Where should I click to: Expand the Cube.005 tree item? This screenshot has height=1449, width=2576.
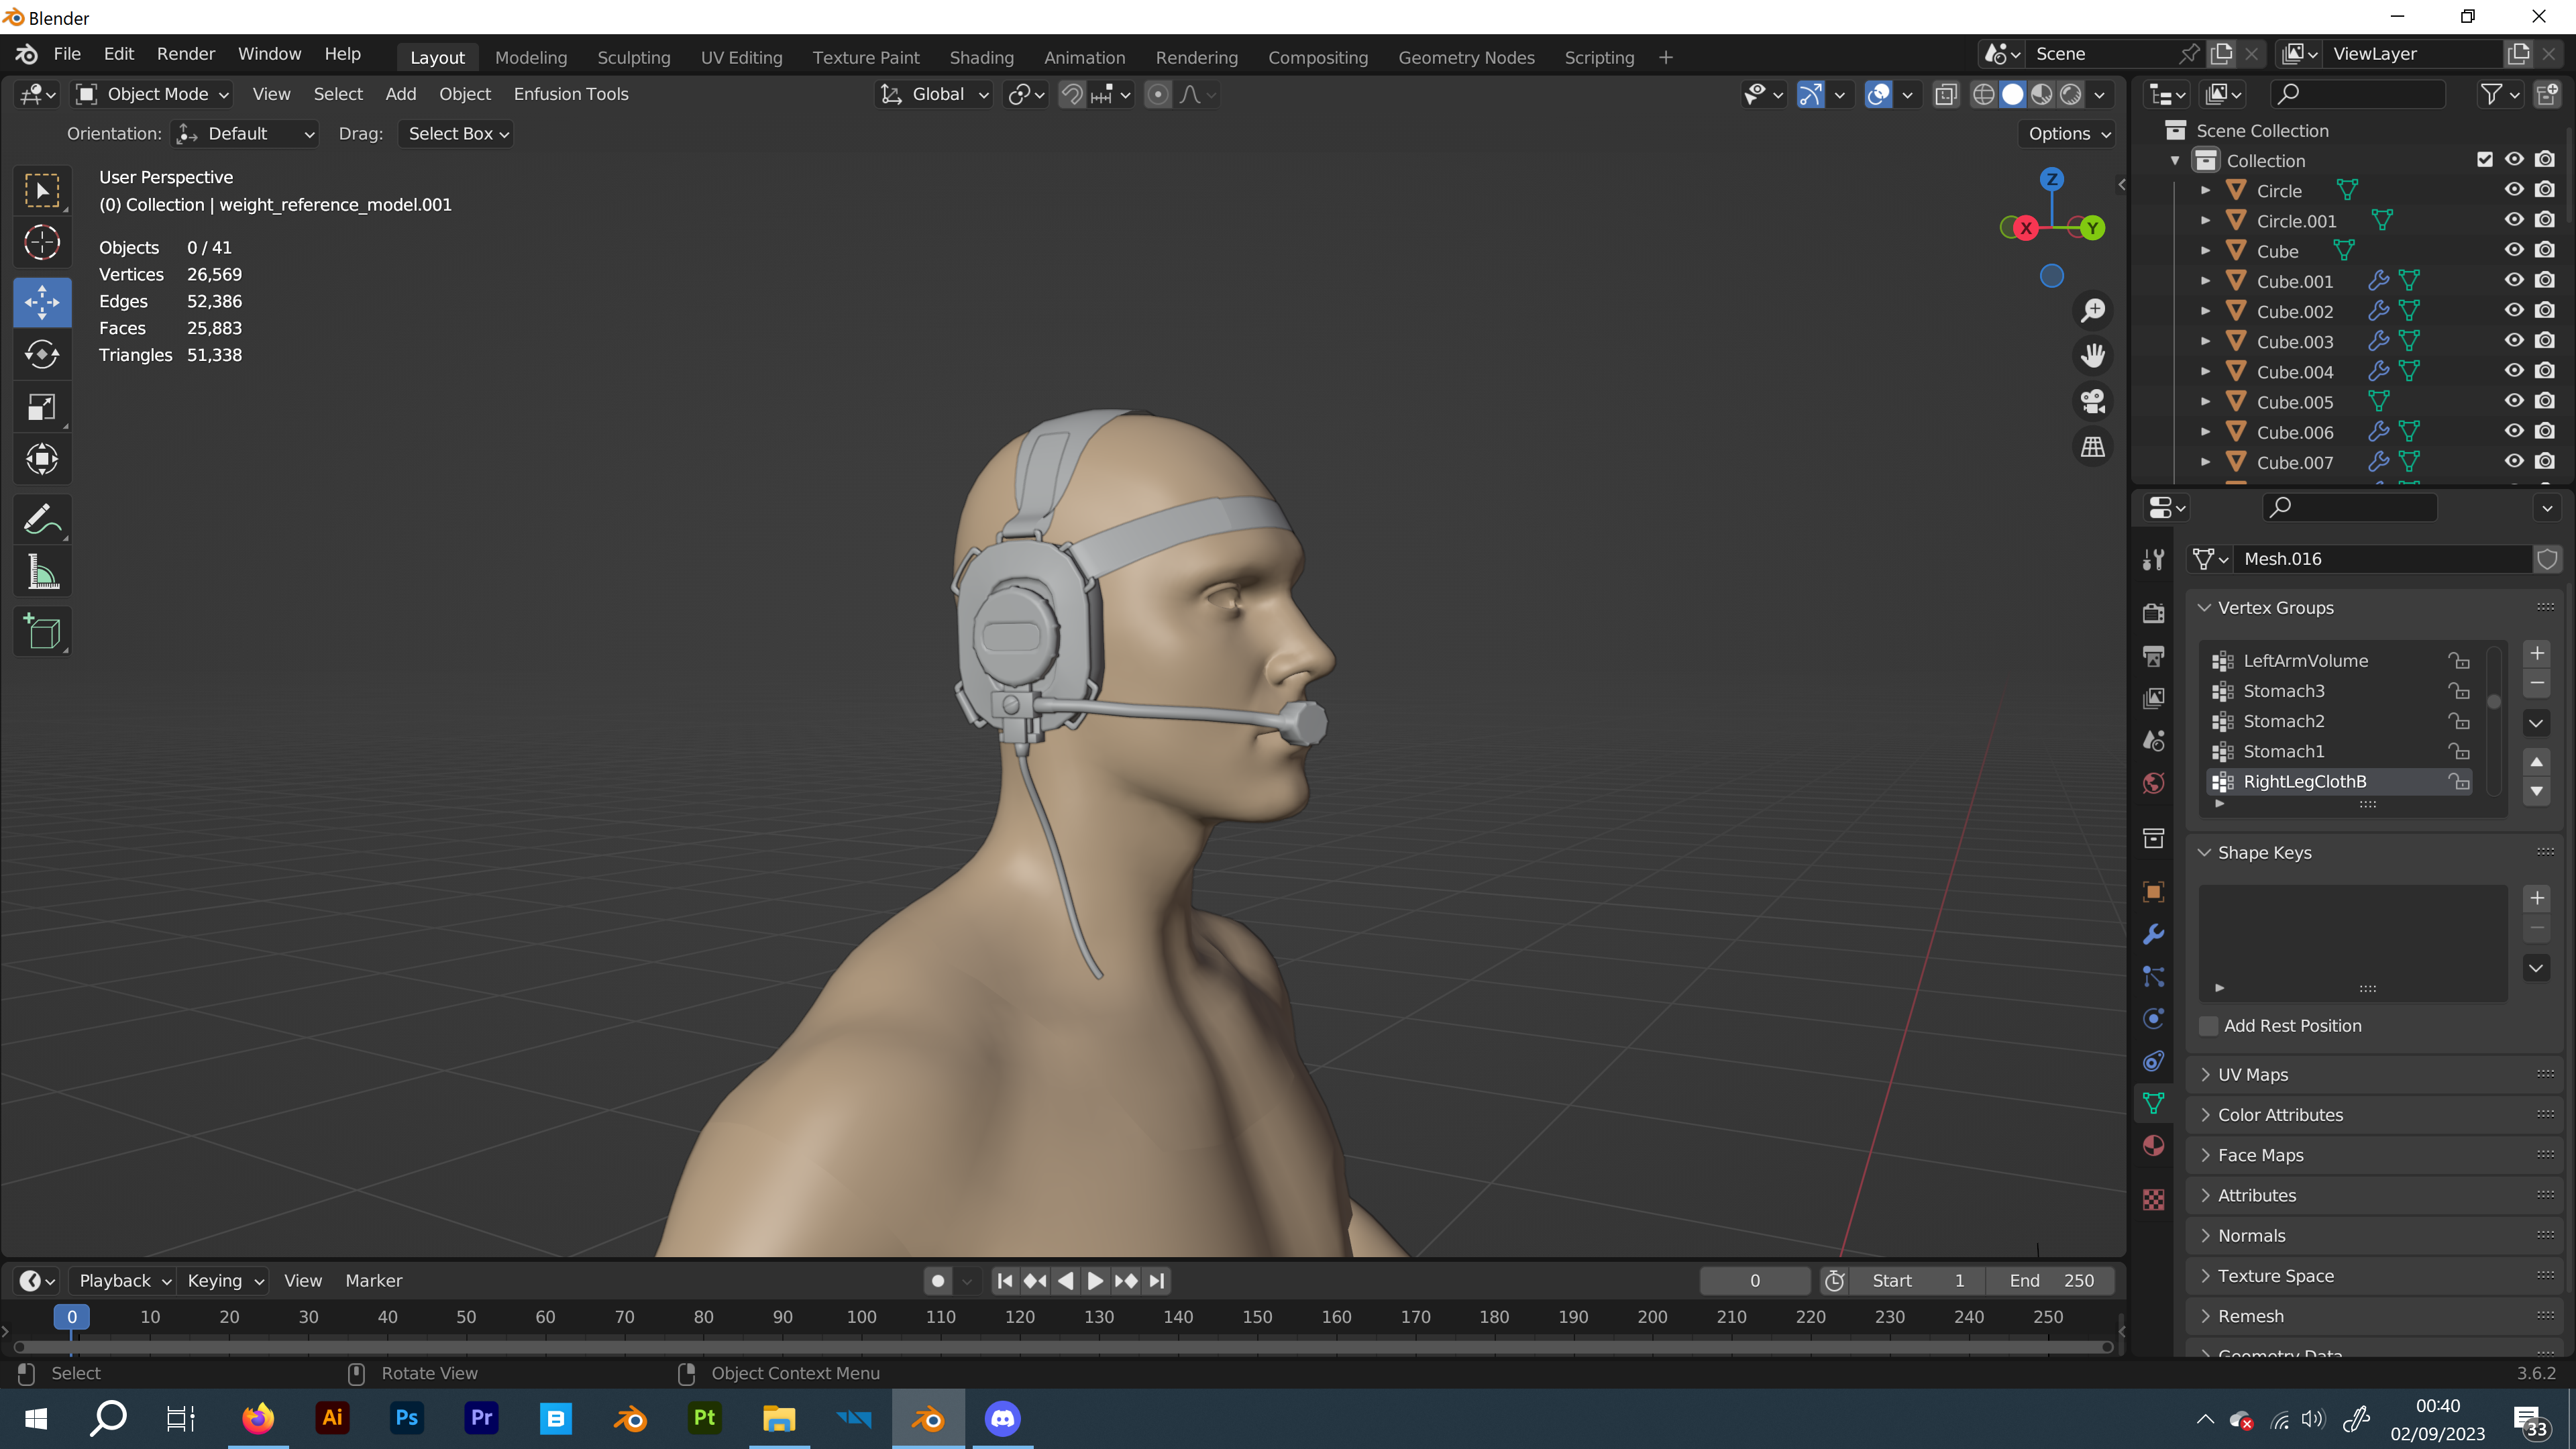(x=2205, y=402)
